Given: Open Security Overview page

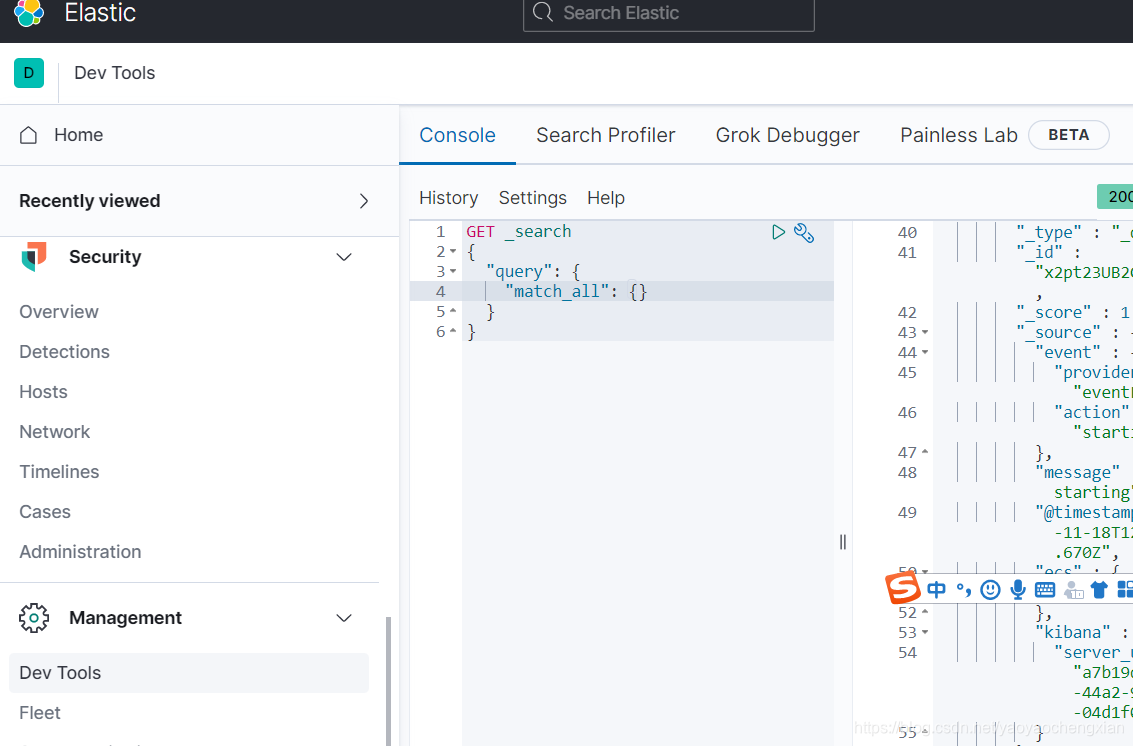Looking at the screenshot, I should (59, 312).
